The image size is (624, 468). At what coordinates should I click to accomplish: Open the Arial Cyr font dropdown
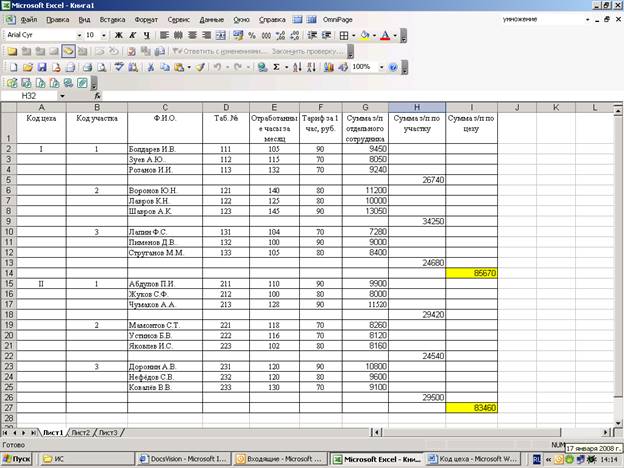tap(76, 35)
